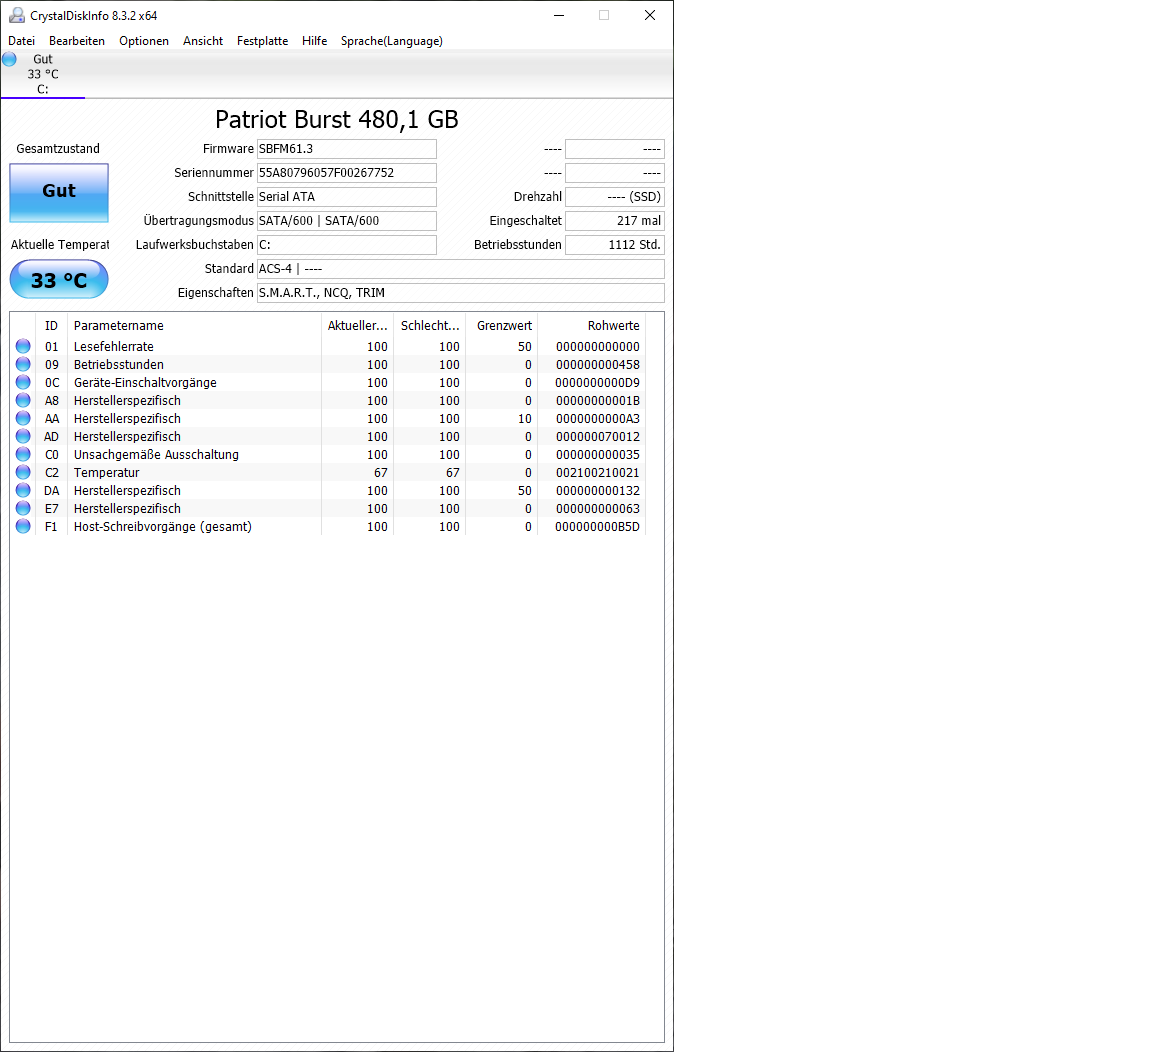The height and width of the screenshot is (1052, 1152).
Task: Select the Geräte-Einschaltvorgänge parameter name
Action: [145, 383]
